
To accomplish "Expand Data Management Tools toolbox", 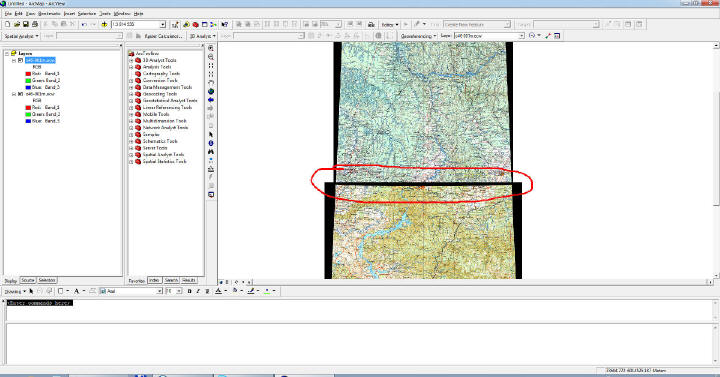I will (x=131, y=87).
